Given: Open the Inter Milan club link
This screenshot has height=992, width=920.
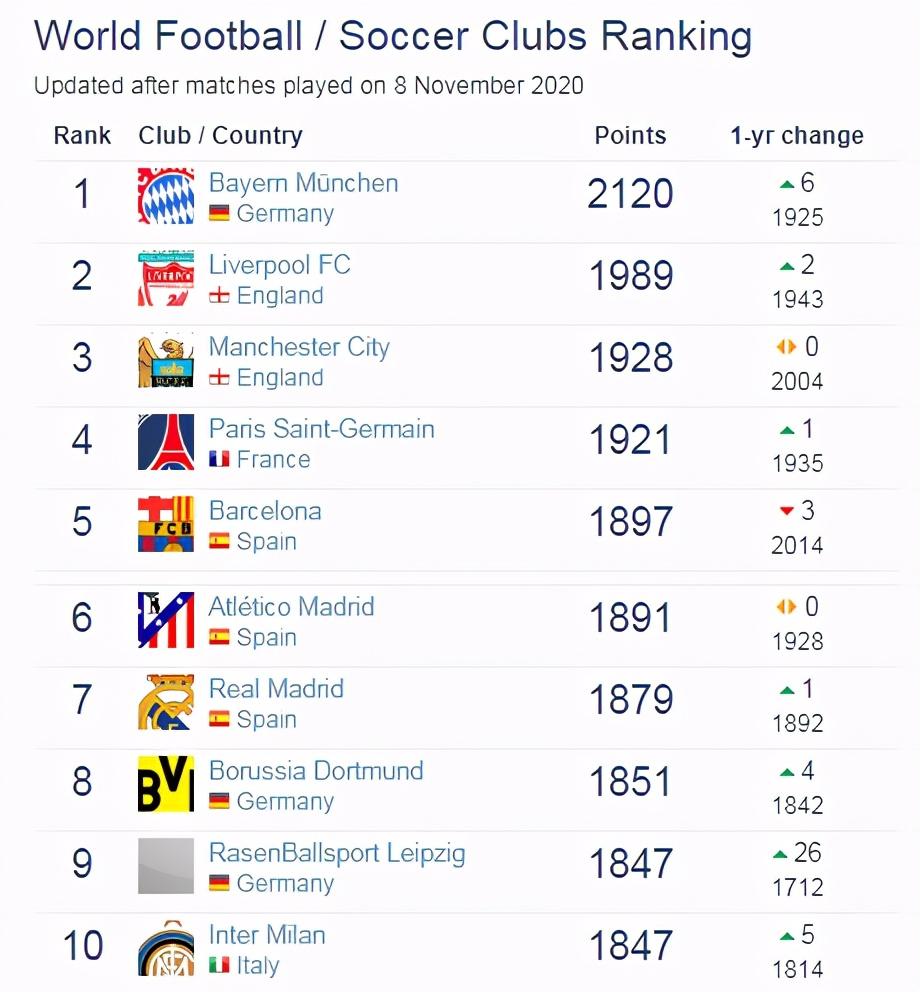Looking at the screenshot, I should click(x=267, y=935).
